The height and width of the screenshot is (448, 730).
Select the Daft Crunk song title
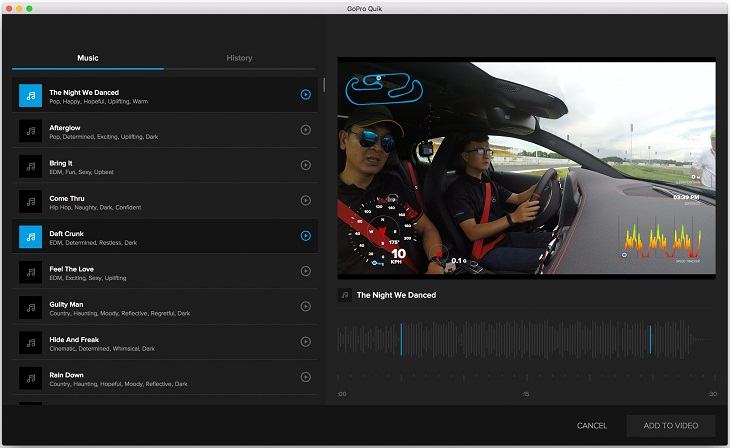pyautogui.click(x=67, y=234)
